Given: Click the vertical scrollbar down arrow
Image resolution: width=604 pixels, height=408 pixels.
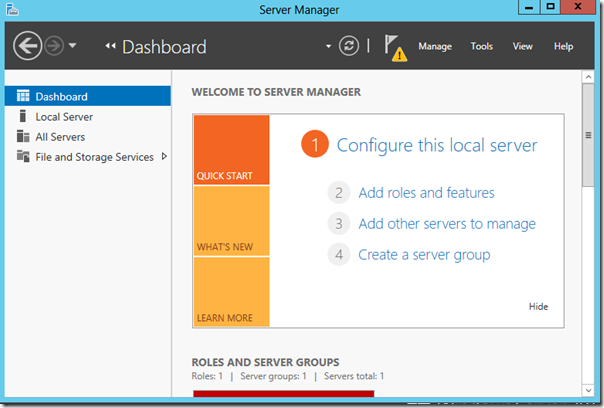Looking at the screenshot, I should [x=590, y=401].
